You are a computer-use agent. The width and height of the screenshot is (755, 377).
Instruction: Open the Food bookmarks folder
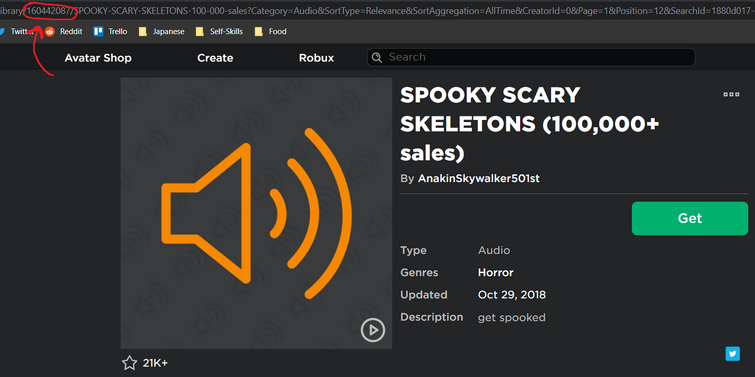click(x=271, y=32)
